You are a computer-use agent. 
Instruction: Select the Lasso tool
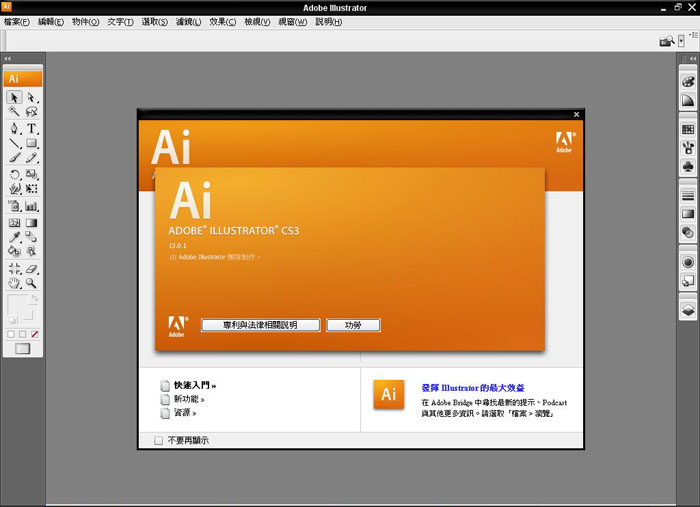31,111
